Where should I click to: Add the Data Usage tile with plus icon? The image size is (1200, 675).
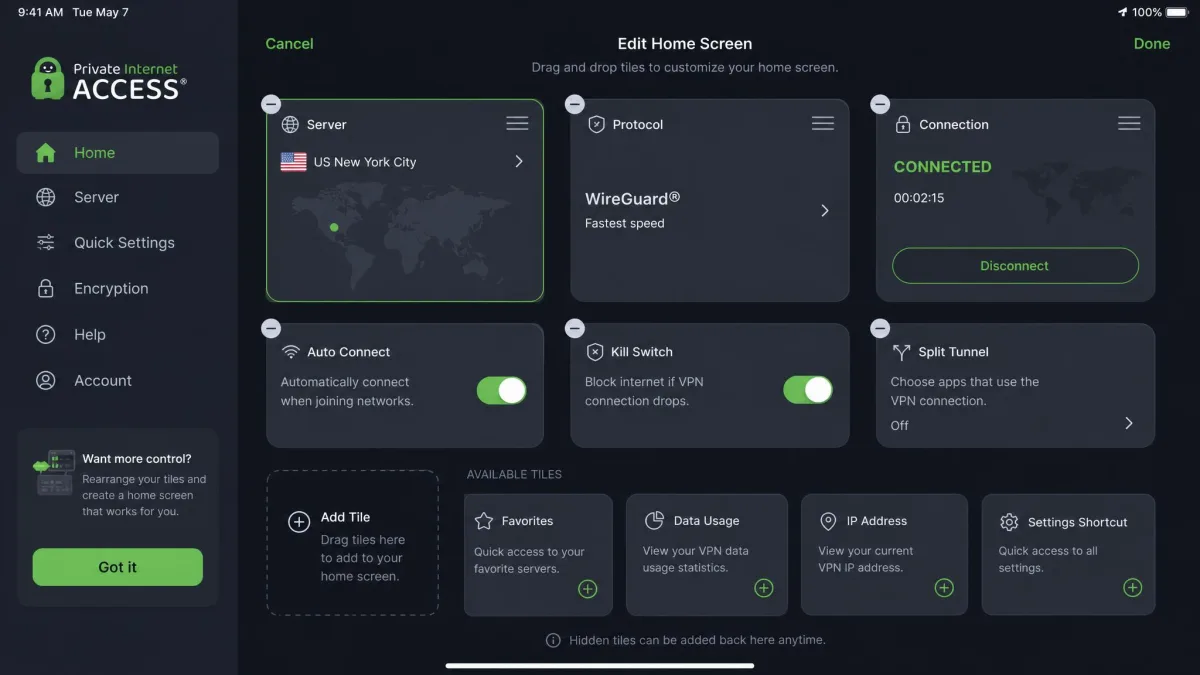(x=764, y=588)
